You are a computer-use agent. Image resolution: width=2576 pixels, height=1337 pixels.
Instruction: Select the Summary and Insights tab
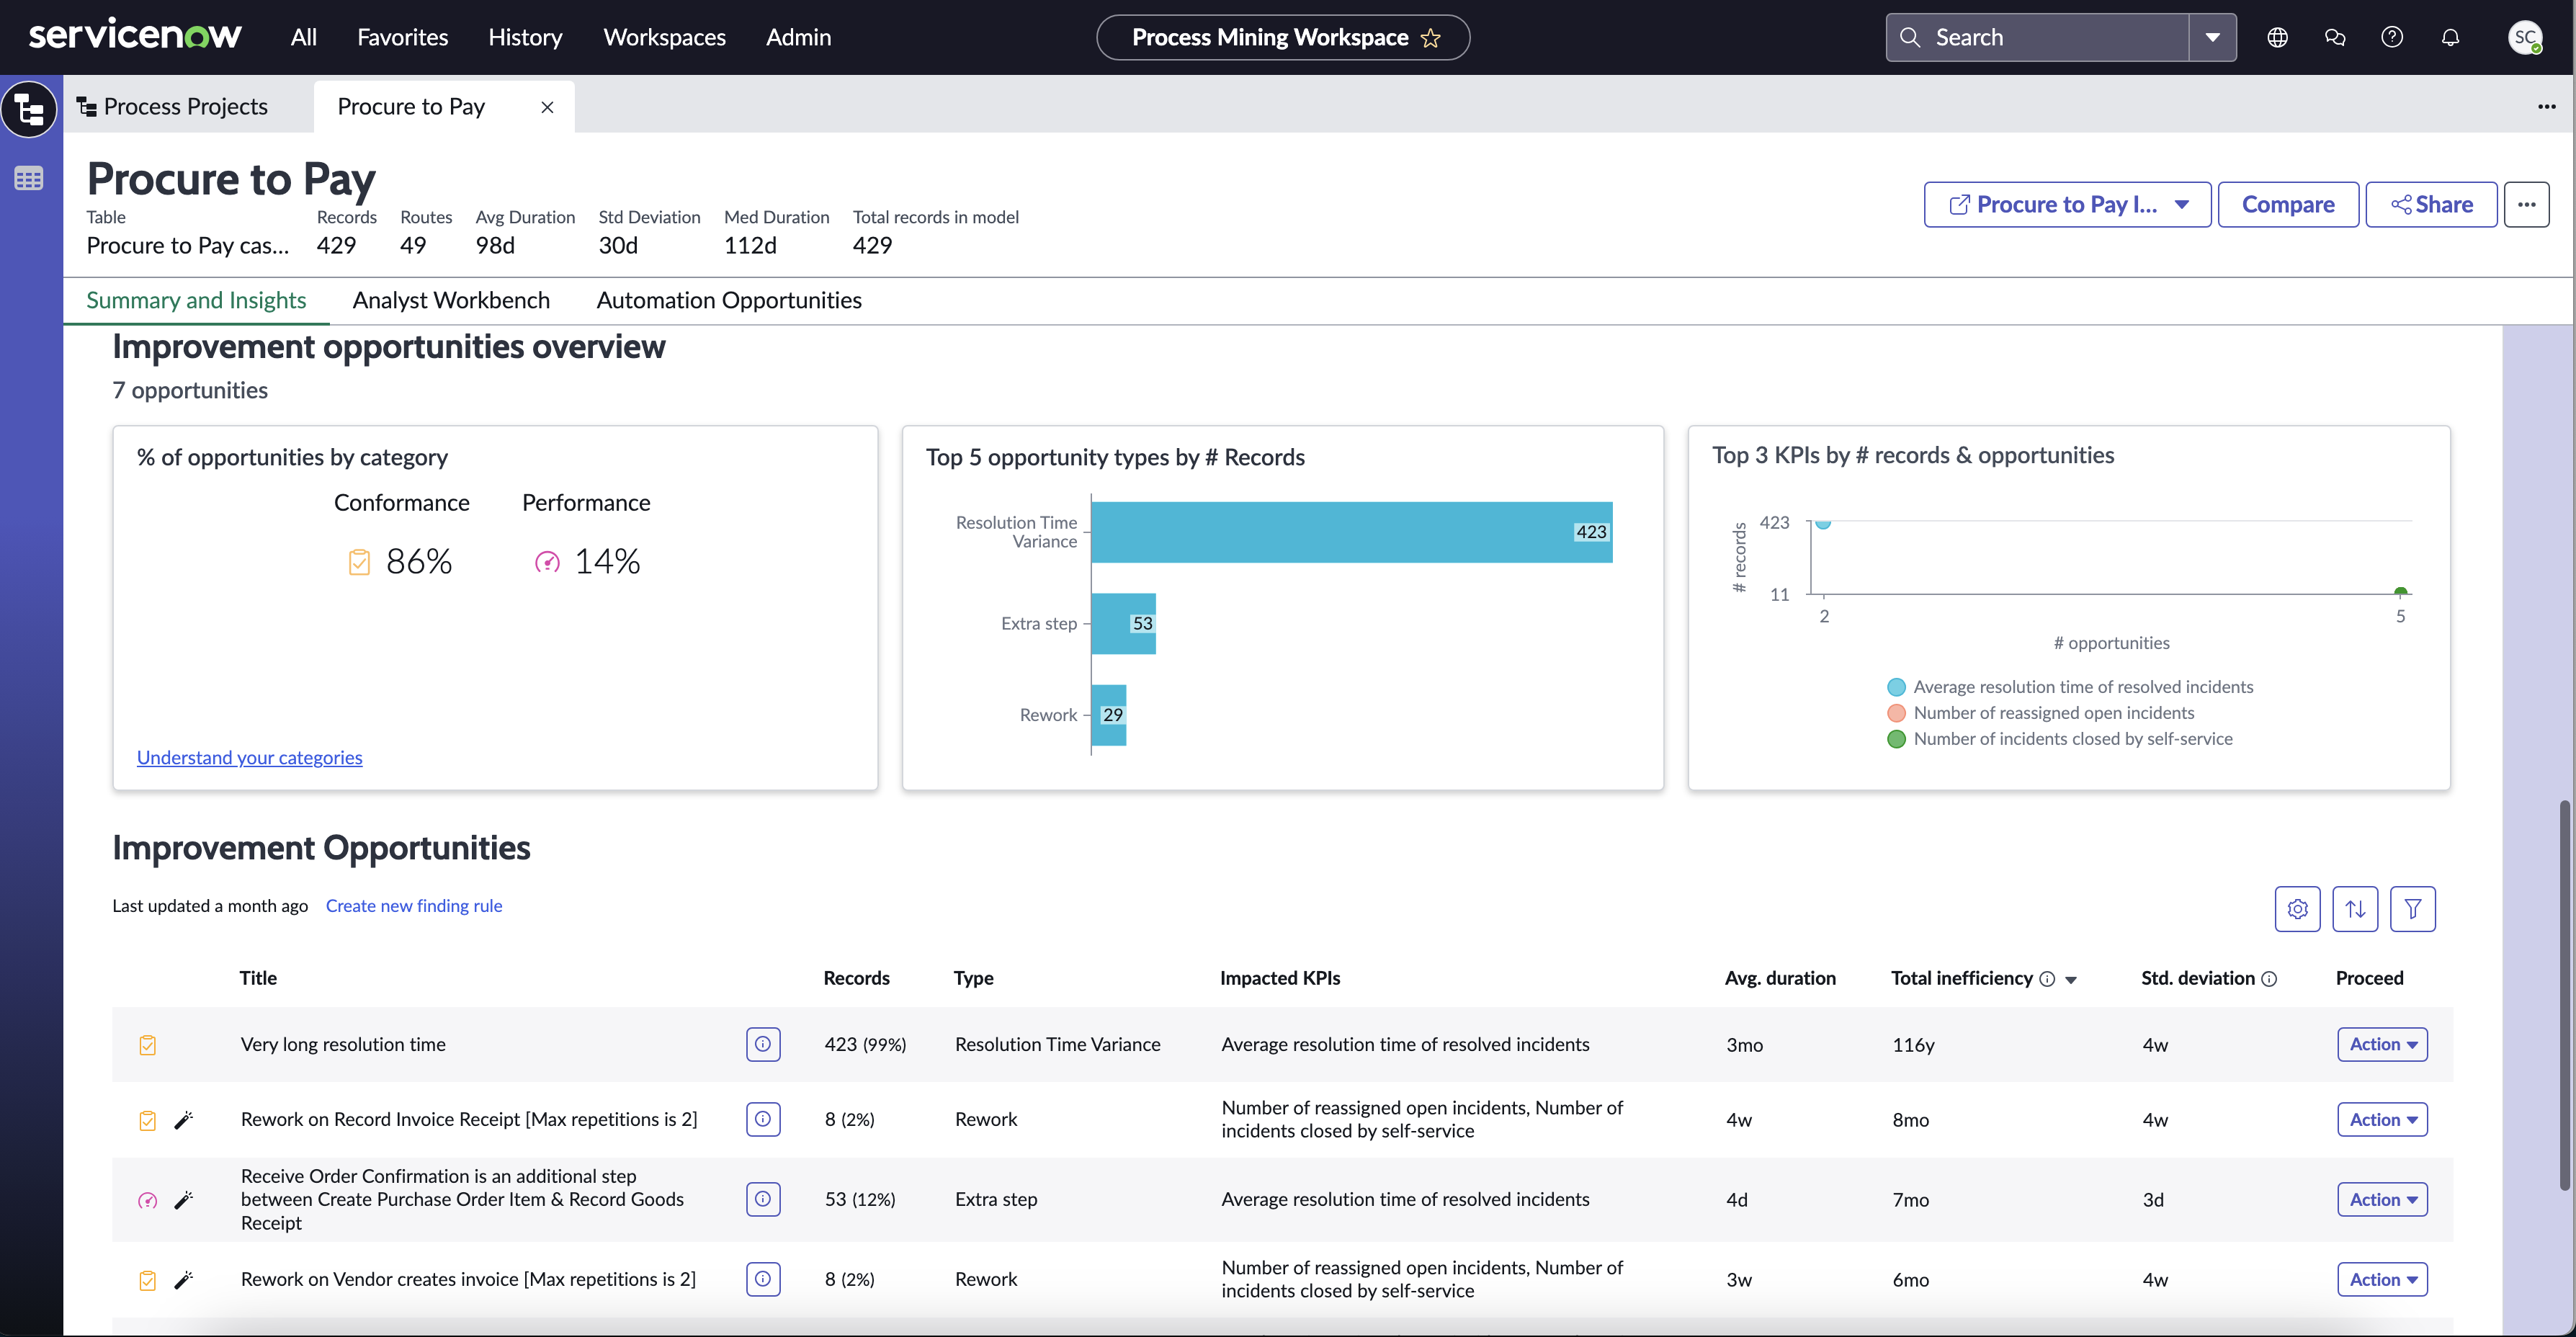point(196,300)
